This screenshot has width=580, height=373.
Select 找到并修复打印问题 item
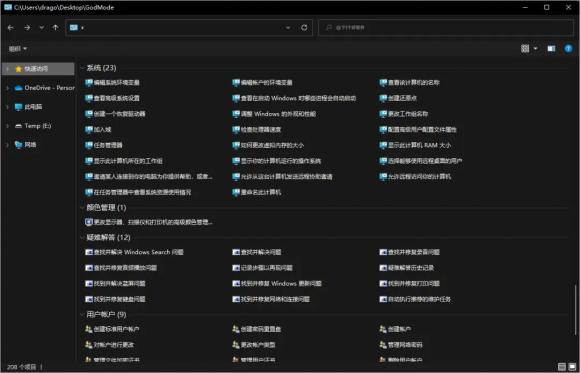click(409, 283)
